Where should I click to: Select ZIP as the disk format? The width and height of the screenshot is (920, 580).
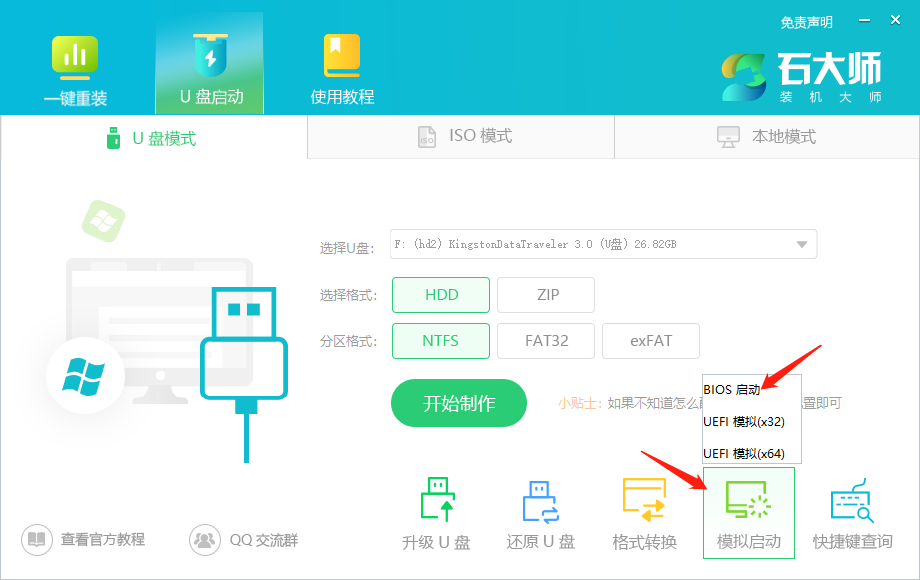[x=546, y=294]
